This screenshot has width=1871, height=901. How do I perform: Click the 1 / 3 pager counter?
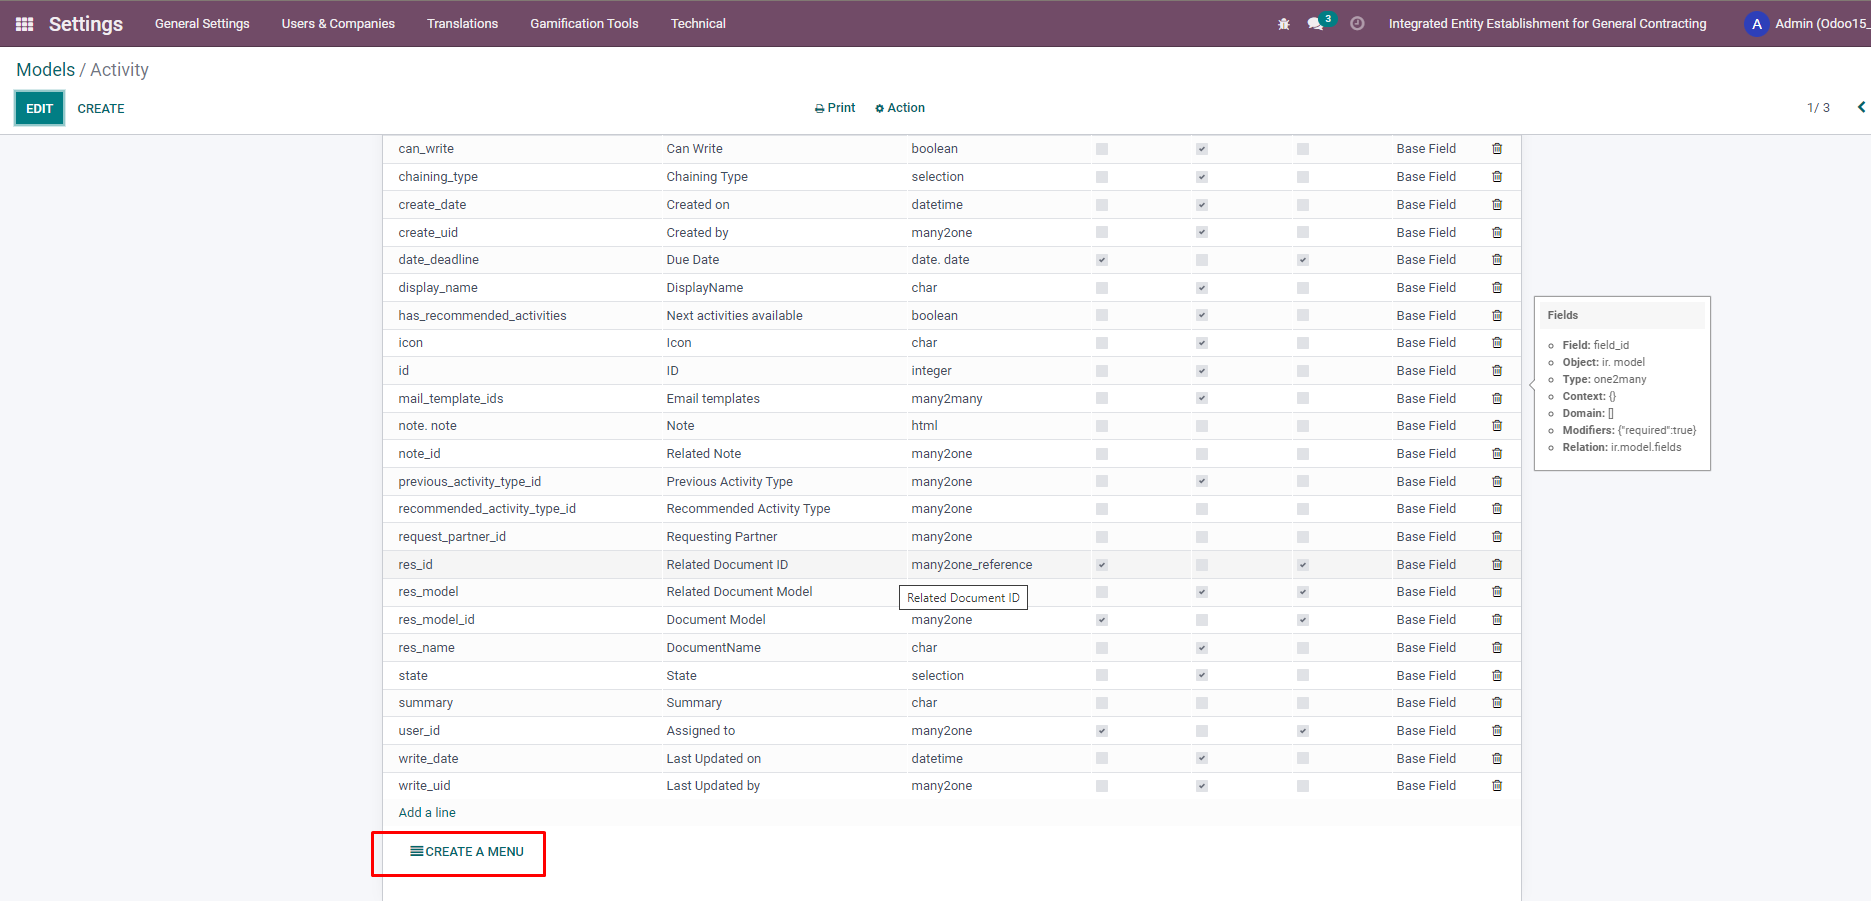[1818, 108]
